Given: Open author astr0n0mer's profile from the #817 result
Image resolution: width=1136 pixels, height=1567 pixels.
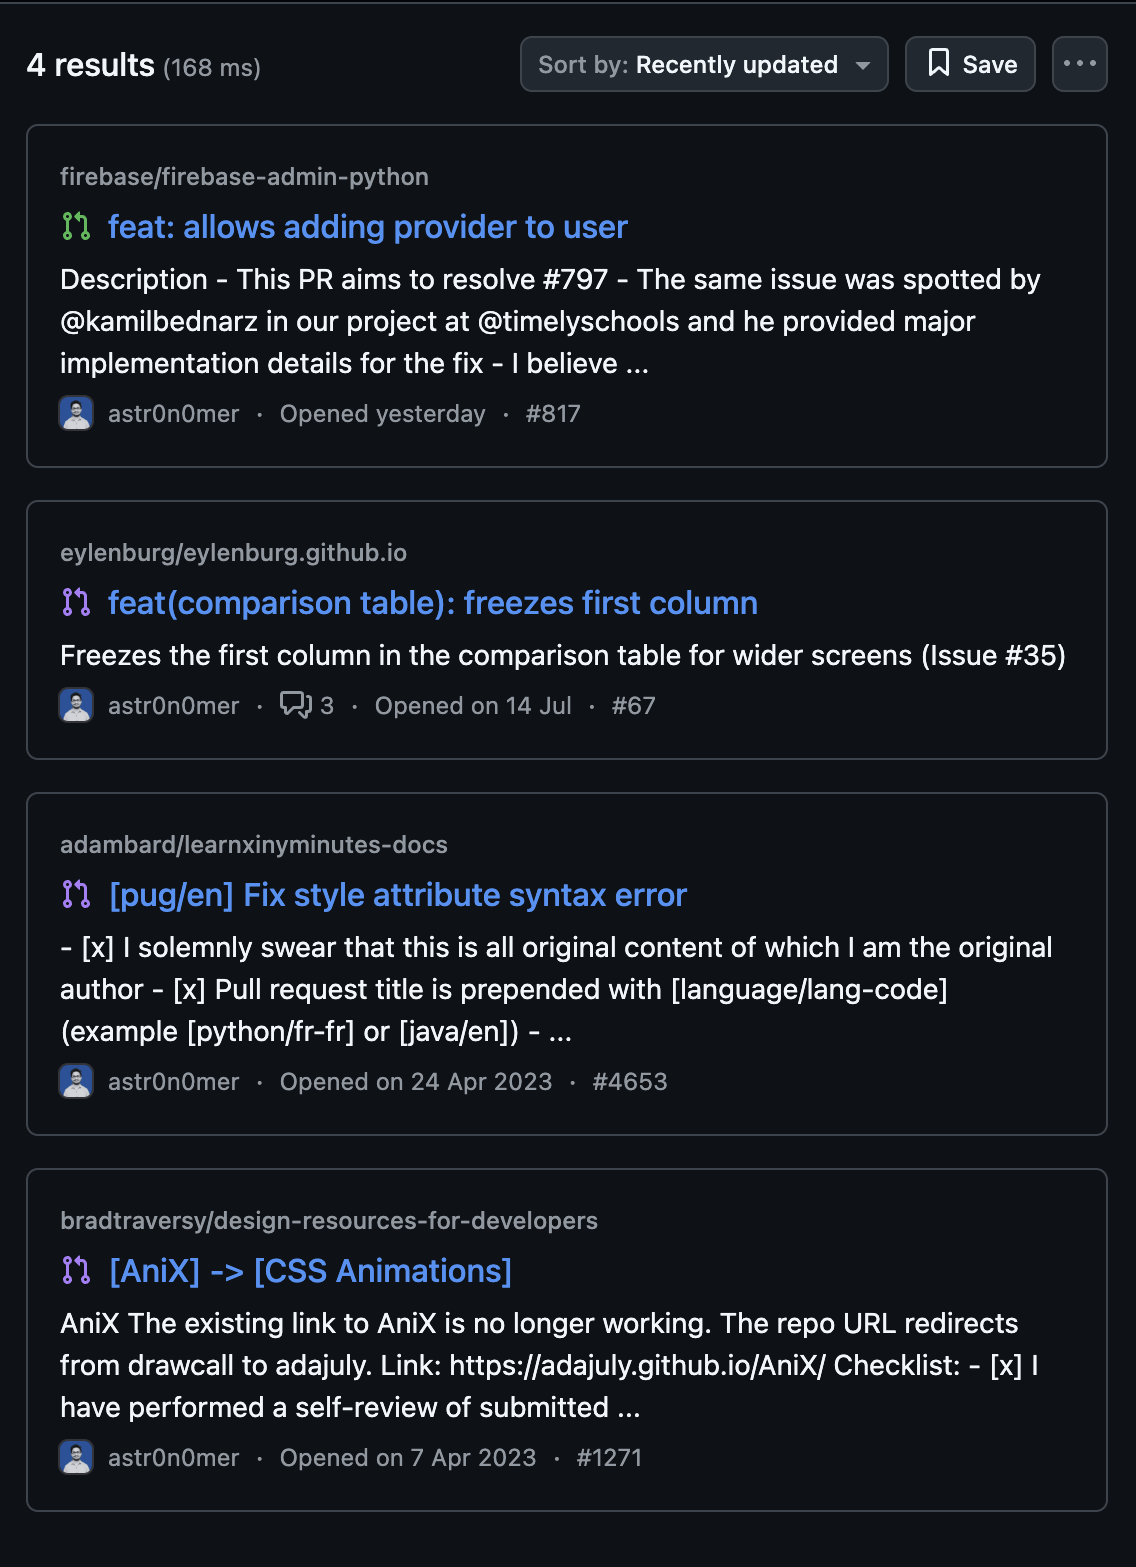Looking at the screenshot, I should (173, 413).
